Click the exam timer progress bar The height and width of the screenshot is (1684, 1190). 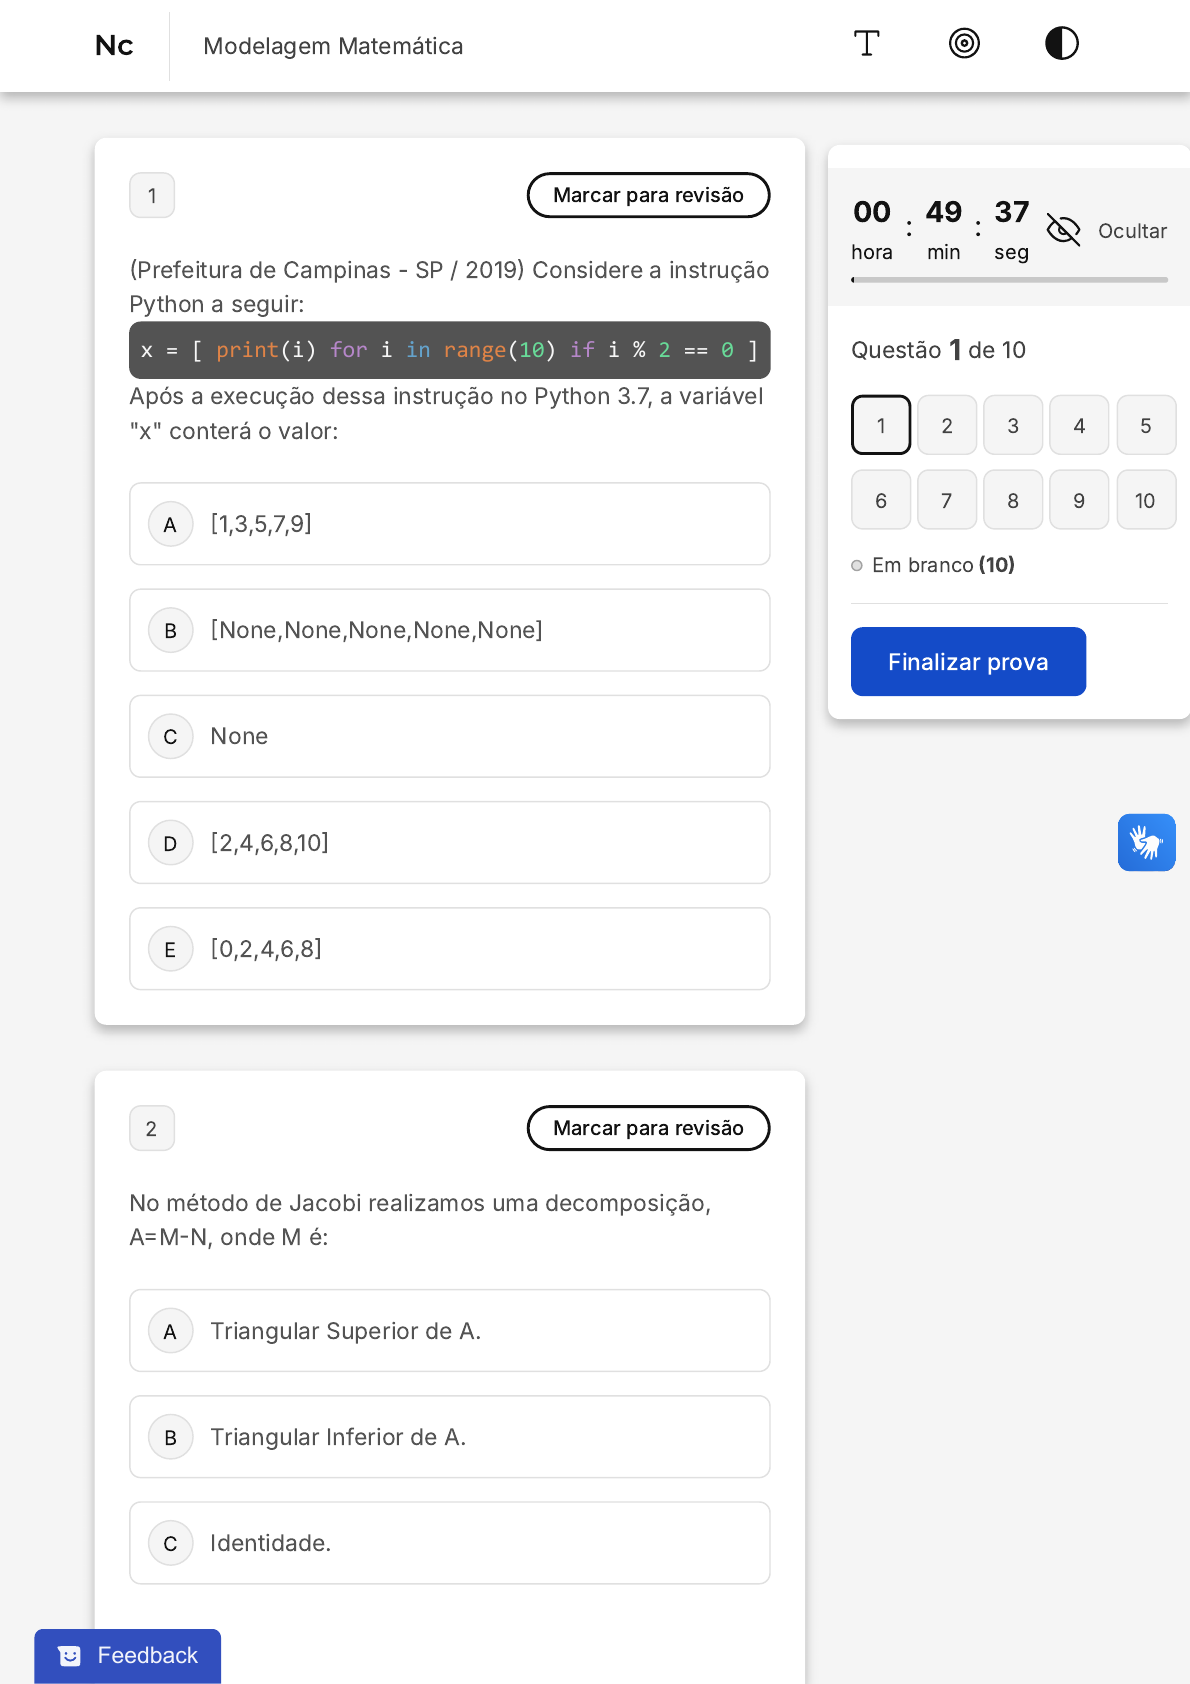coord(1009,280)
